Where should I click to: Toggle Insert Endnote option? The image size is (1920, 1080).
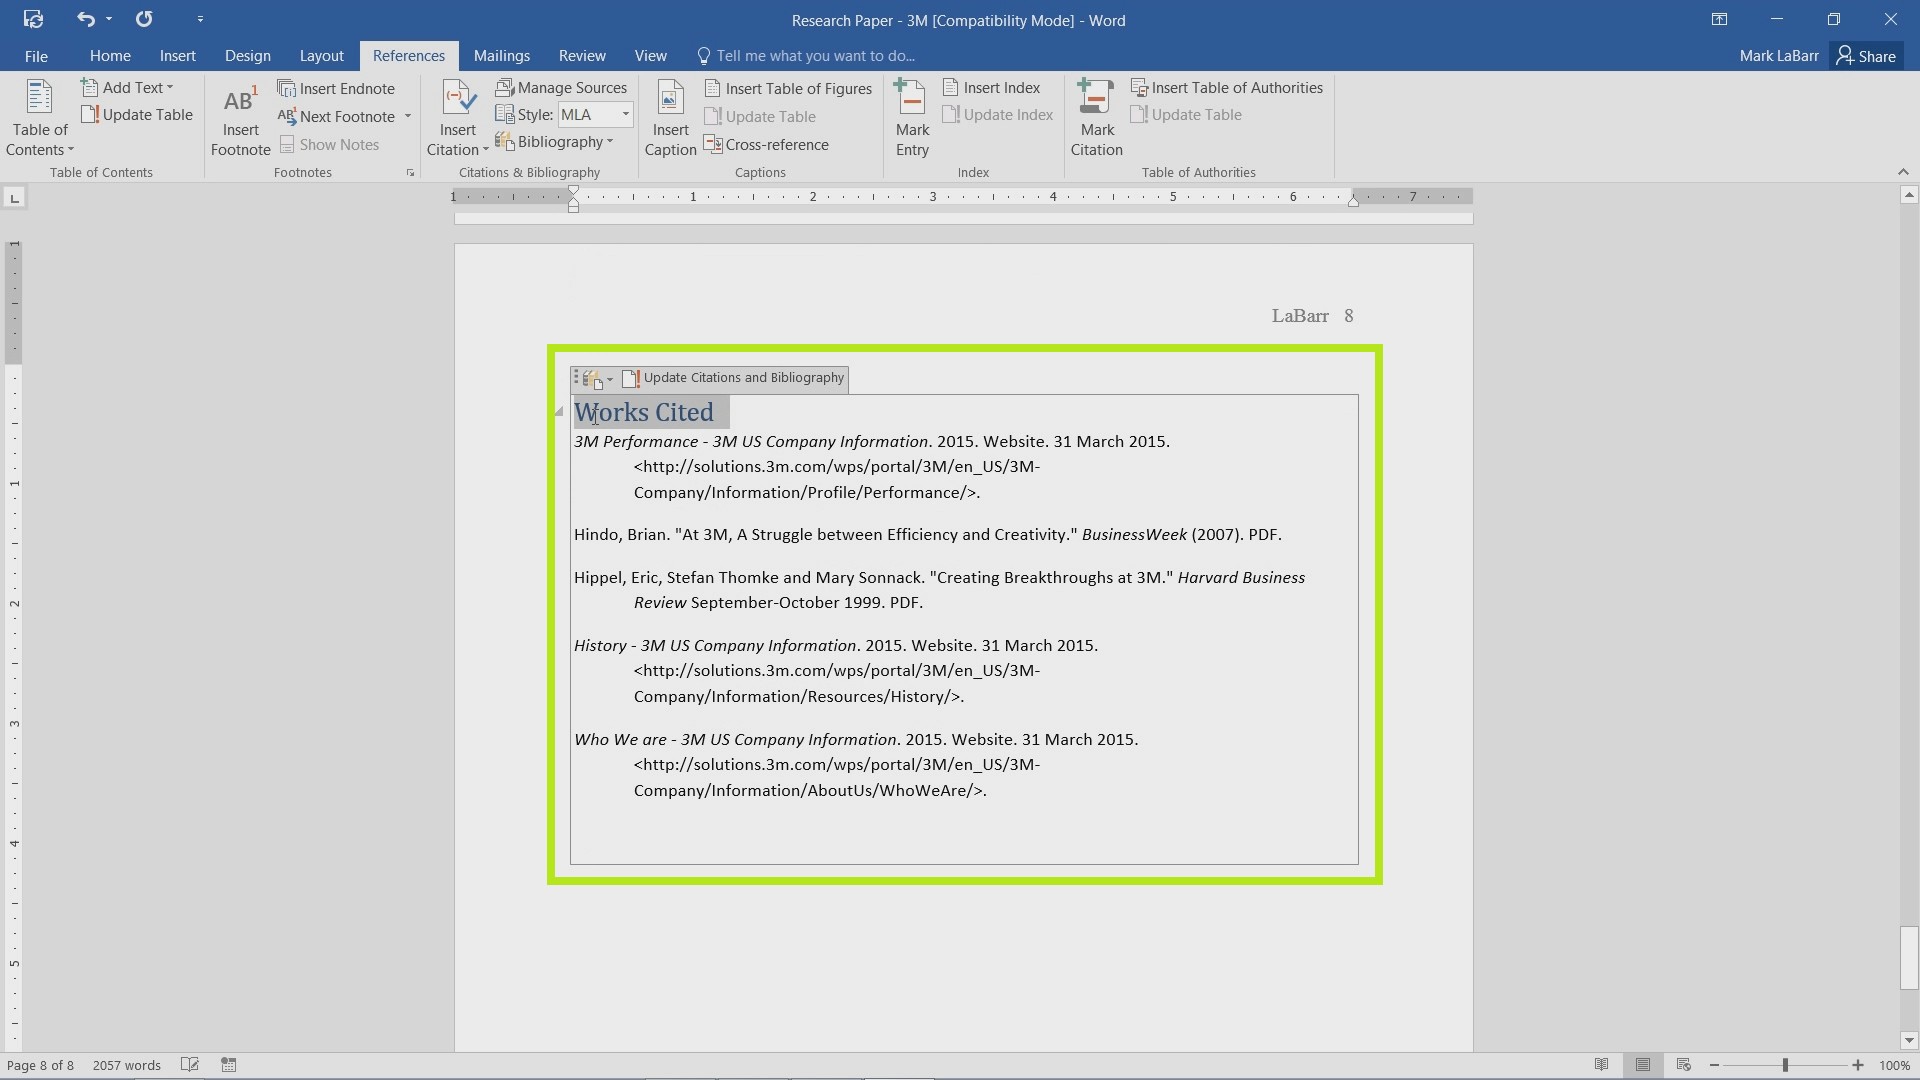click(x=338, y=86)
